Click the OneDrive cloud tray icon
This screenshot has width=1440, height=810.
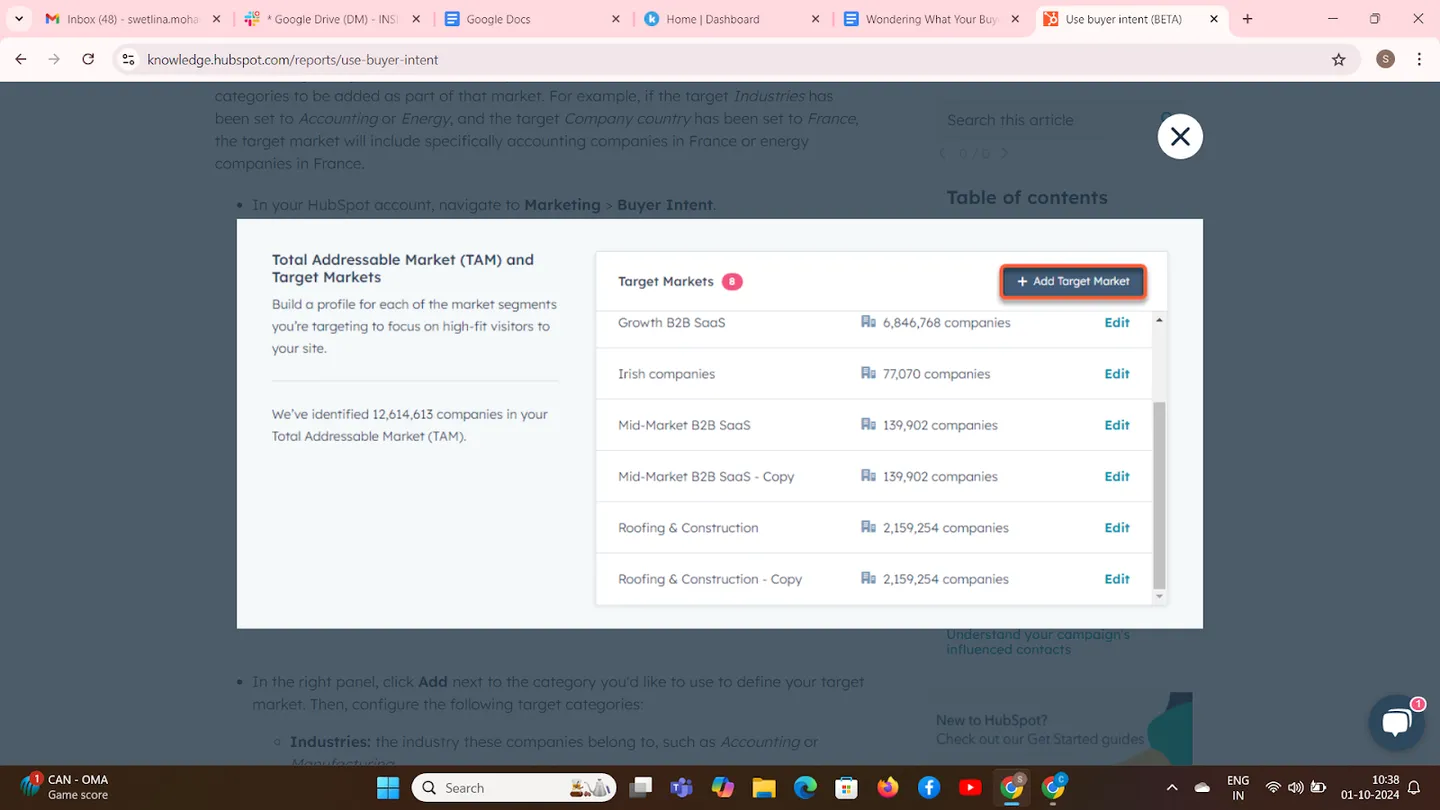pos(1203,788)
